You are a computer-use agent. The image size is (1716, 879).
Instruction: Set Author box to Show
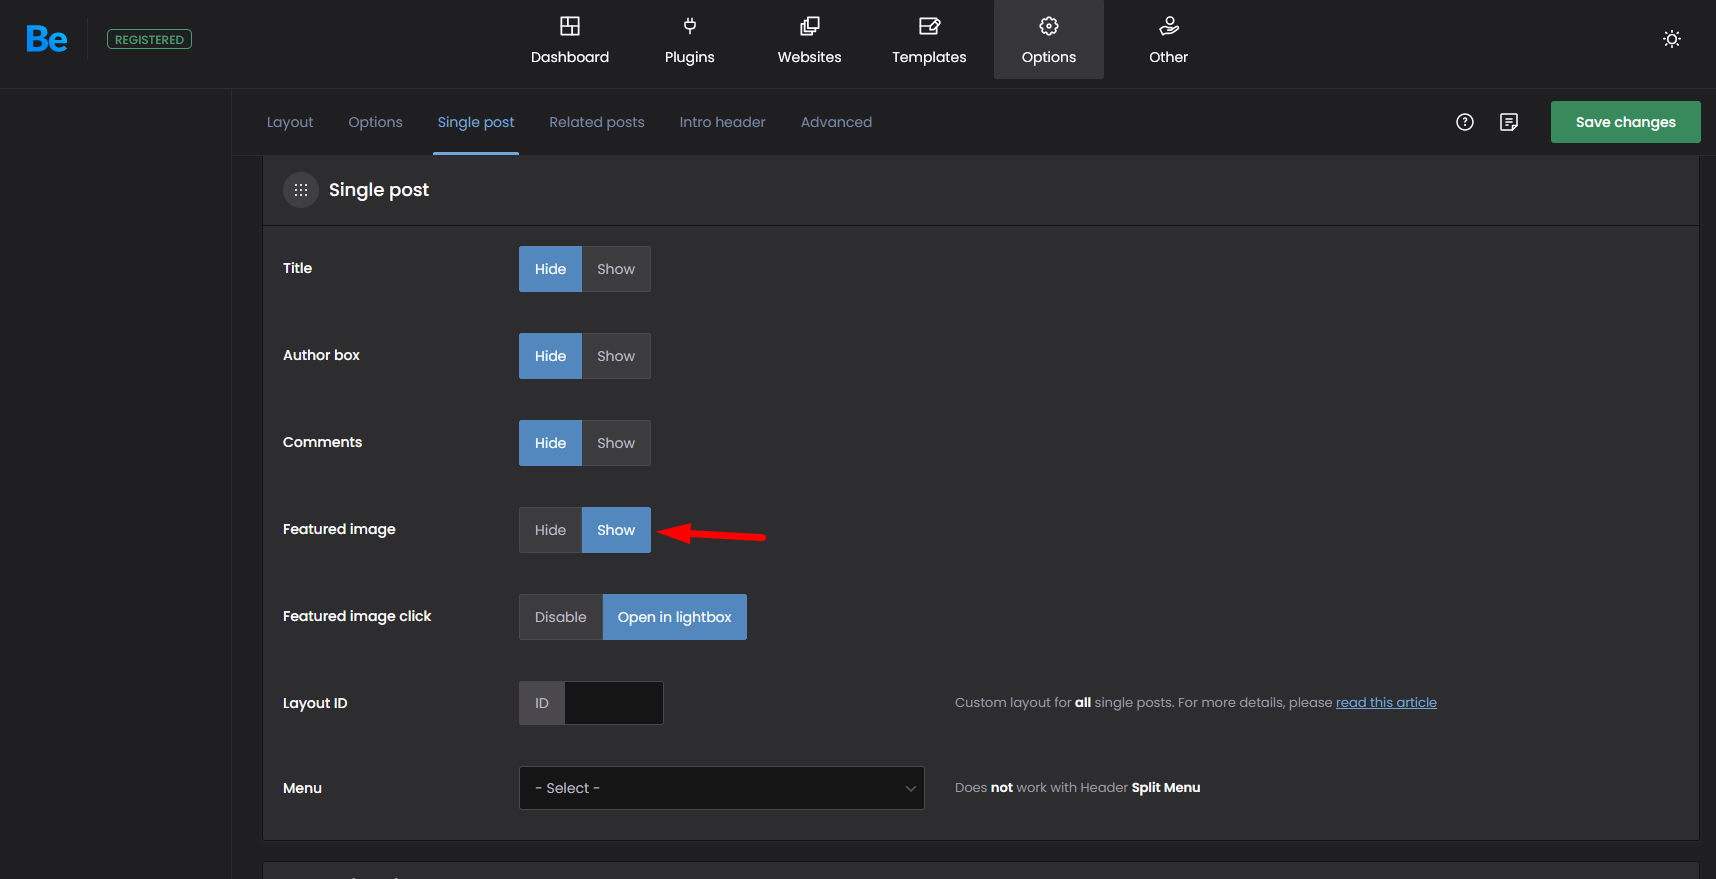click(616, 356)
